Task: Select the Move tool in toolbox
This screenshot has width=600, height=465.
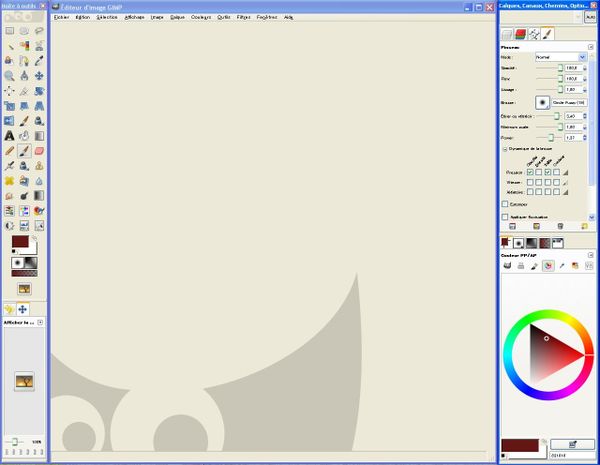Action: tap(39, 76)
